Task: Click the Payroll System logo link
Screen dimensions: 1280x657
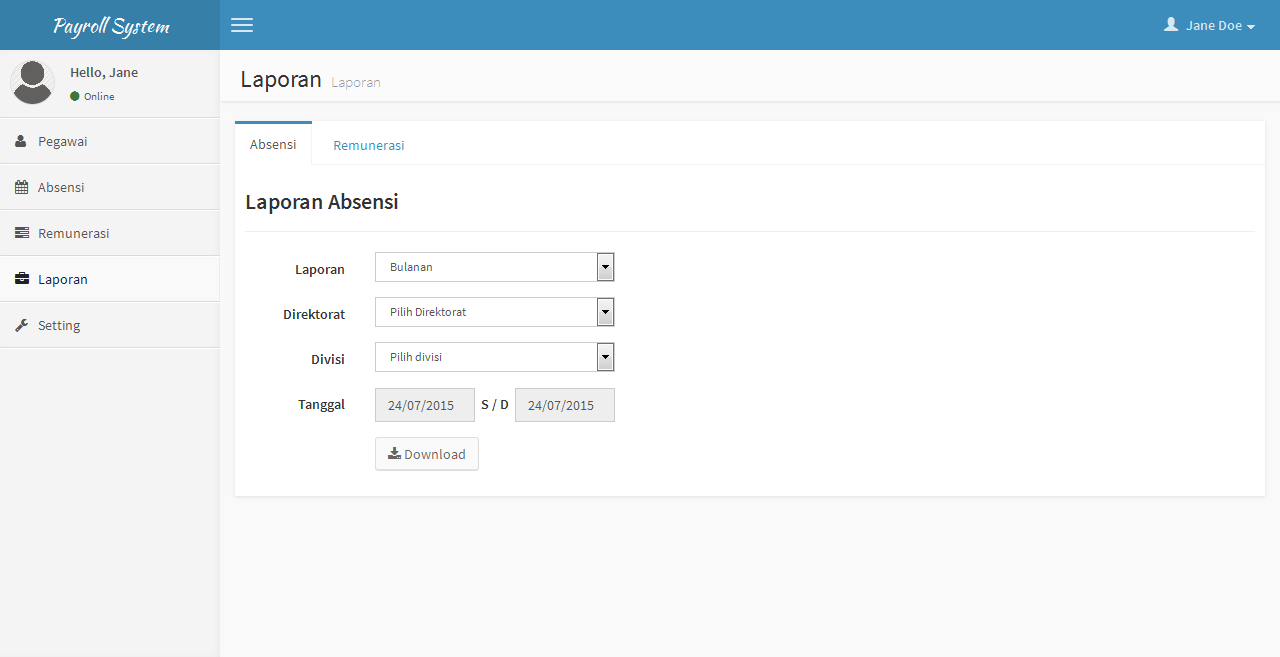Action: pos(111,26)
